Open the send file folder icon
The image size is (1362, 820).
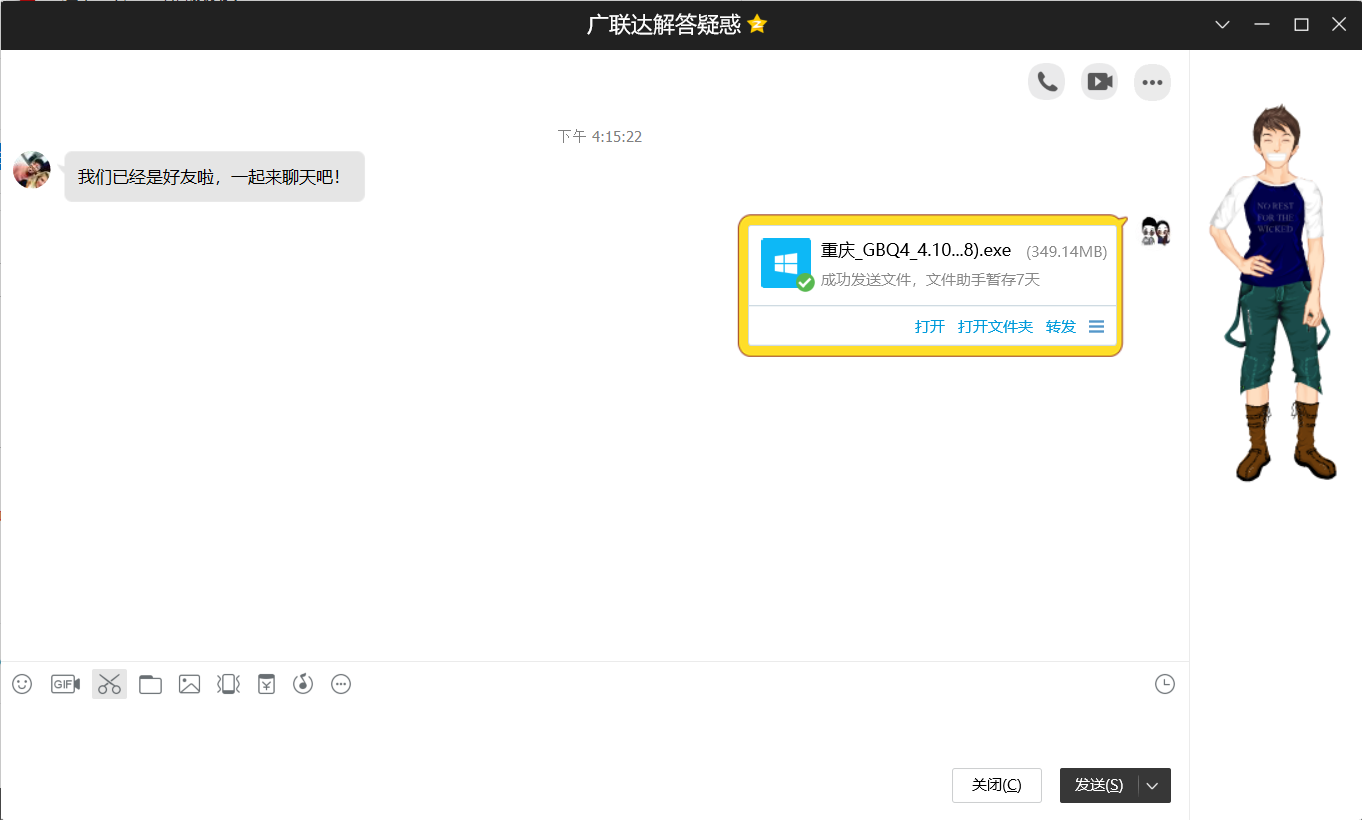150,684
